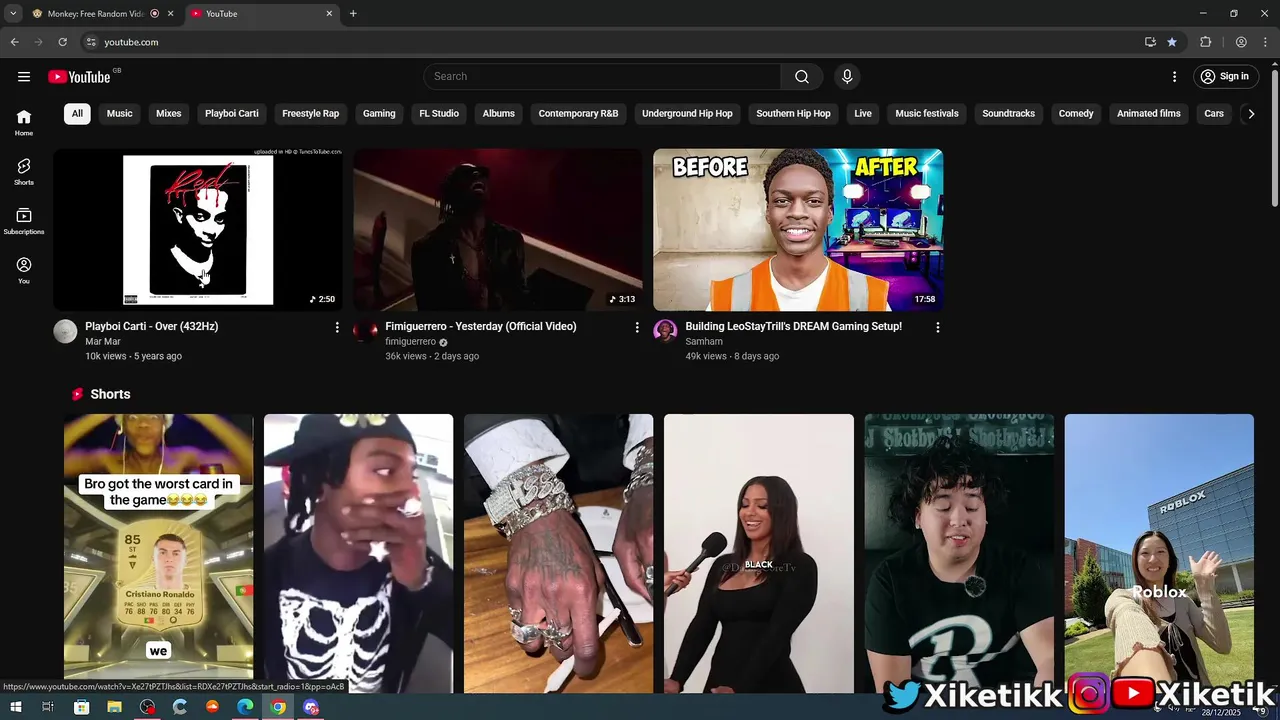The image size is (1280, 720).
Task: Click the browser back arrow
Action: point(14,42)
